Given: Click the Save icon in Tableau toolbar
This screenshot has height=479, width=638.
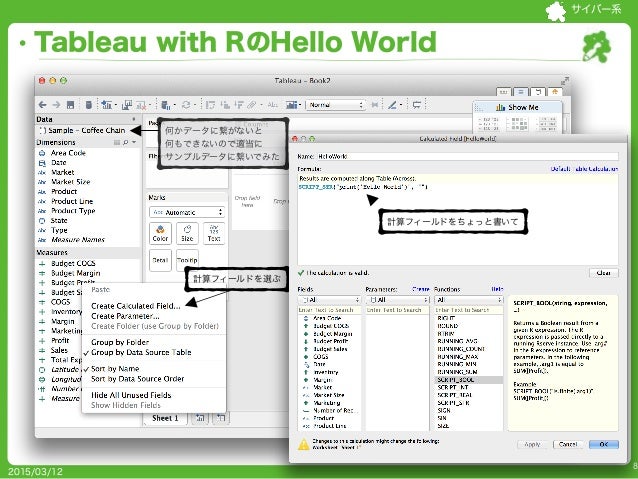Looking at the screenshot, I should 70,105.
